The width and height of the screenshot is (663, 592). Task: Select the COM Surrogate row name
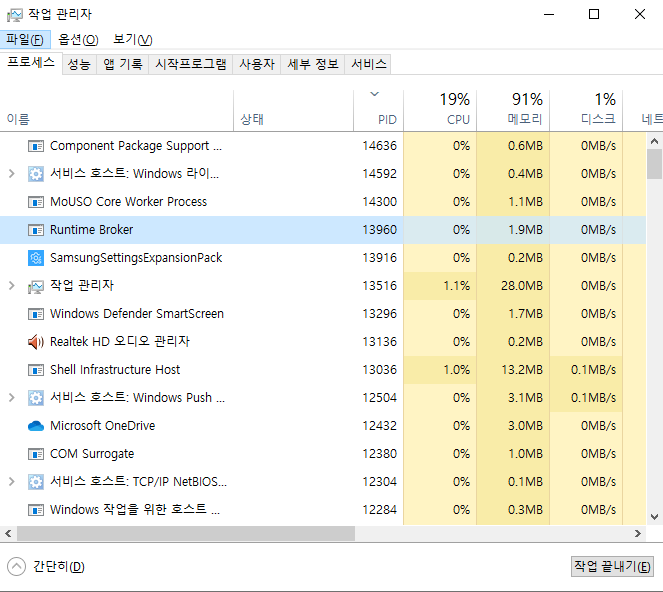click(x=92, y=454)
